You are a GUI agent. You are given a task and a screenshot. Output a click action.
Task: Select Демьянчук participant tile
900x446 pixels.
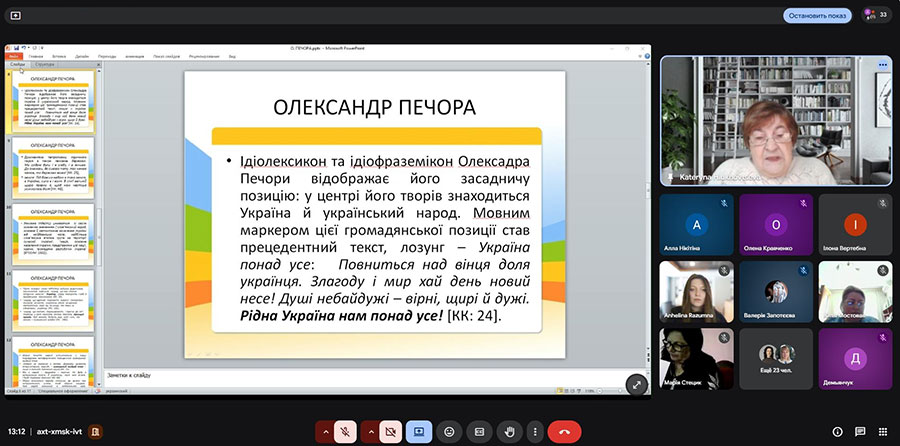pos(855,359)
